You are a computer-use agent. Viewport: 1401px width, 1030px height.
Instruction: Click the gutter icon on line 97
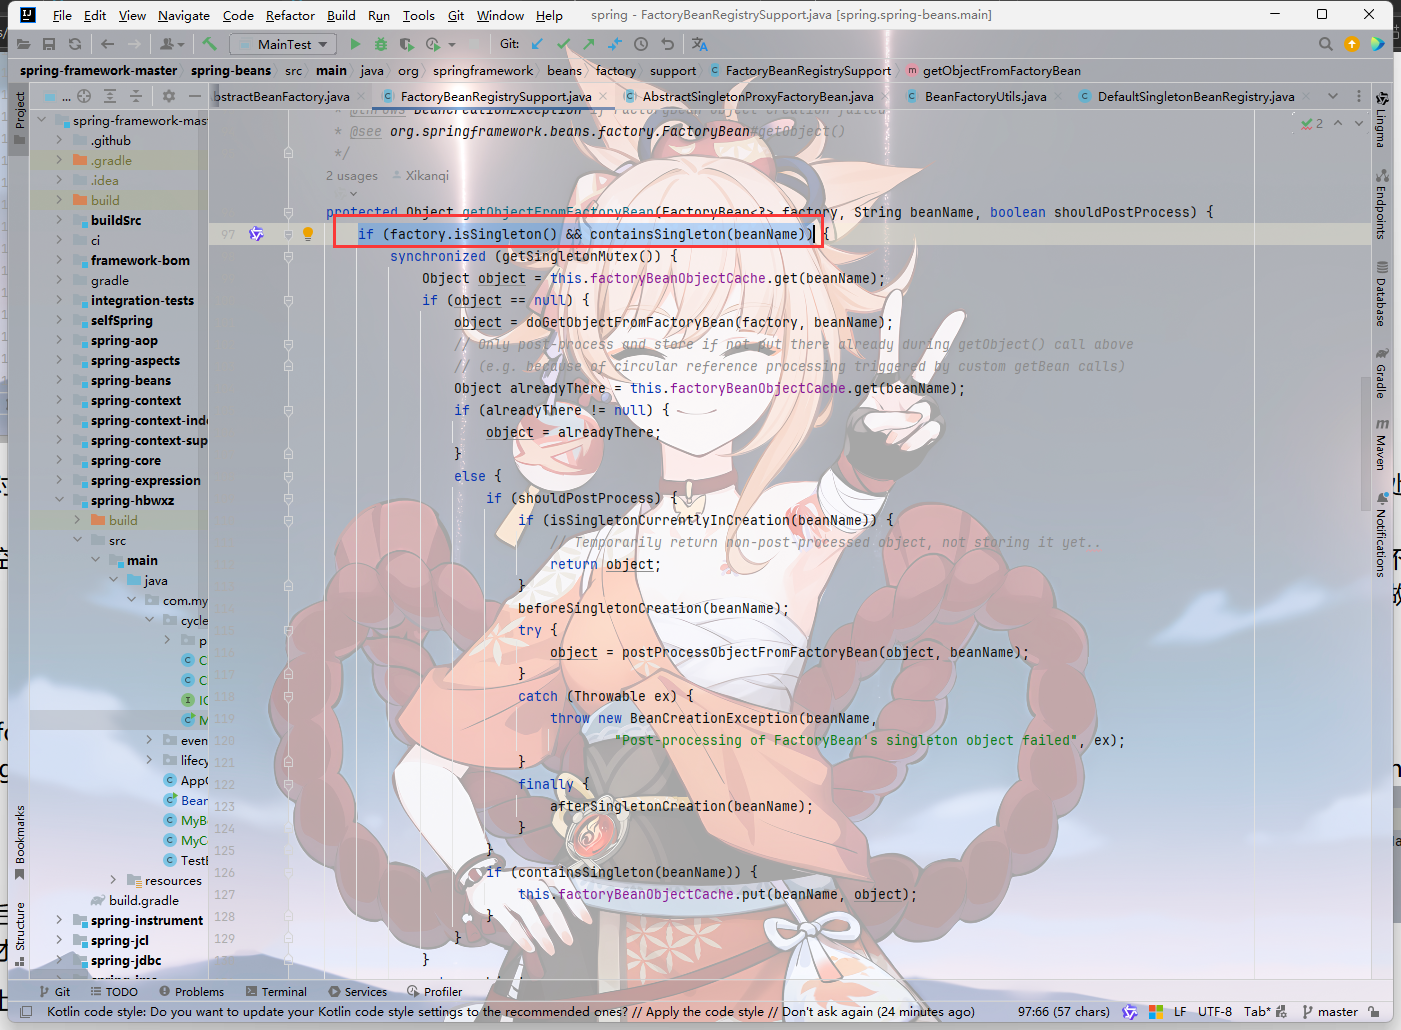point(256,234)
